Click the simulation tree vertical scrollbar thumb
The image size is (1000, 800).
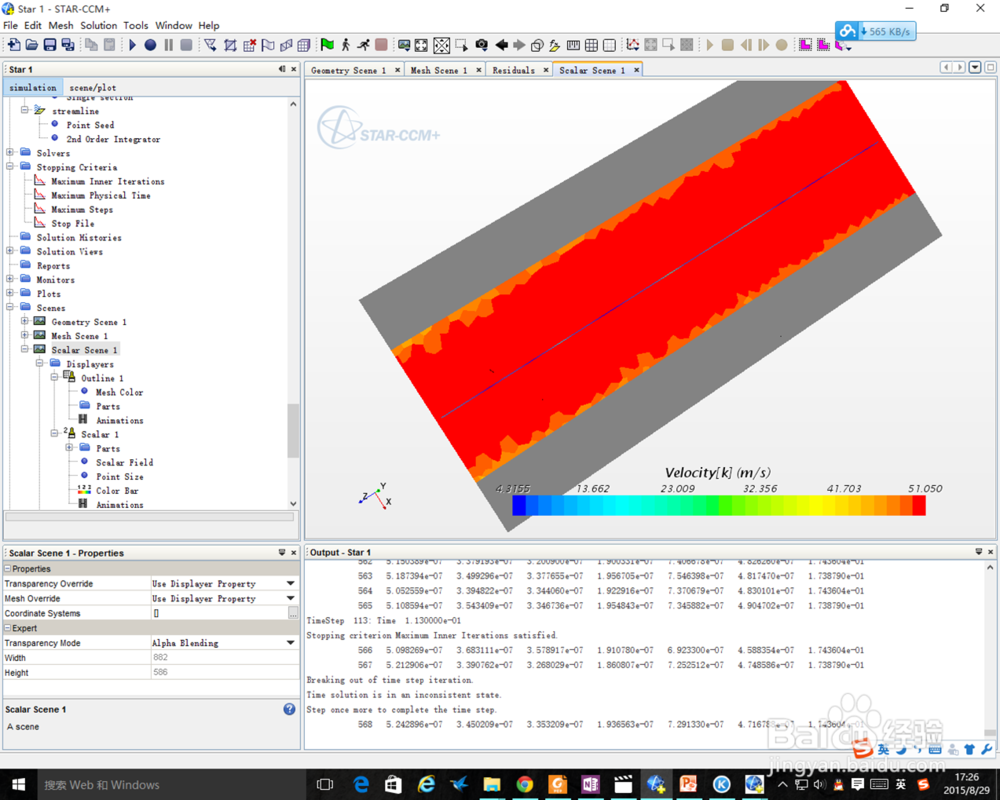pos(293,431)
